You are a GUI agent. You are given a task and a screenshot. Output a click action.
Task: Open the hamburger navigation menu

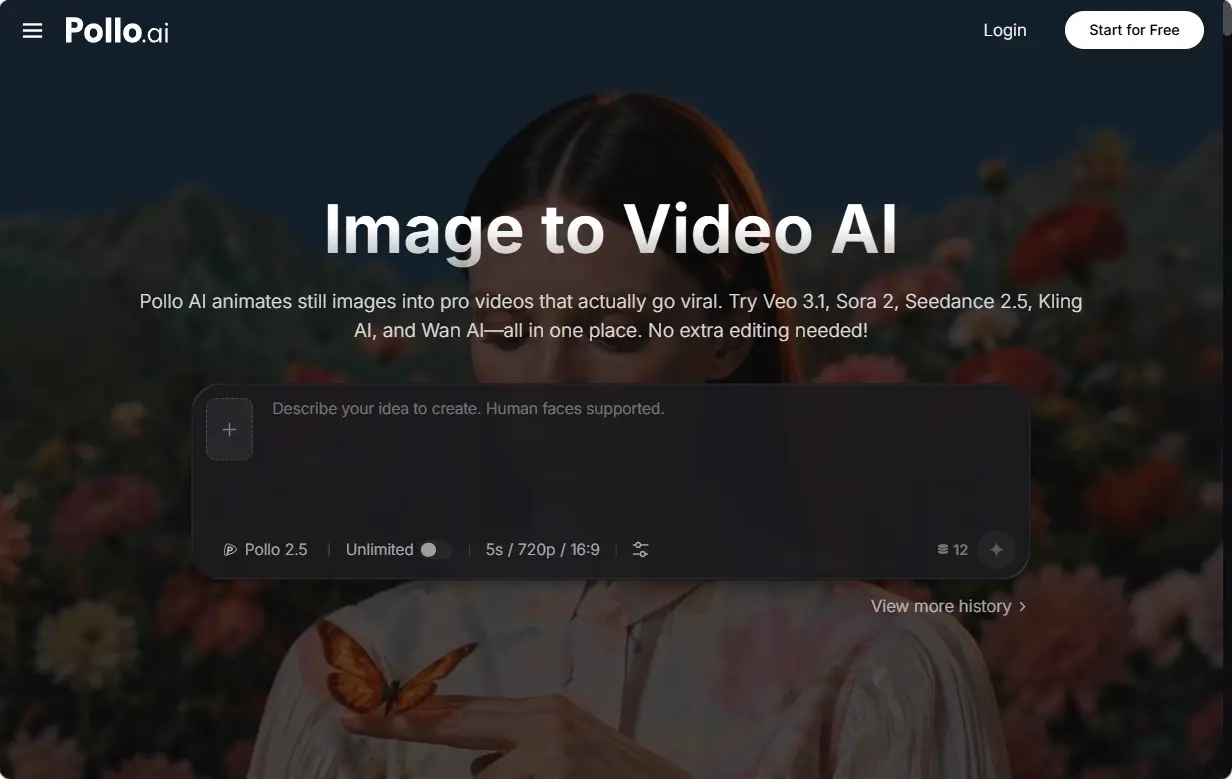pyautogui.click(x=32, y=30)
